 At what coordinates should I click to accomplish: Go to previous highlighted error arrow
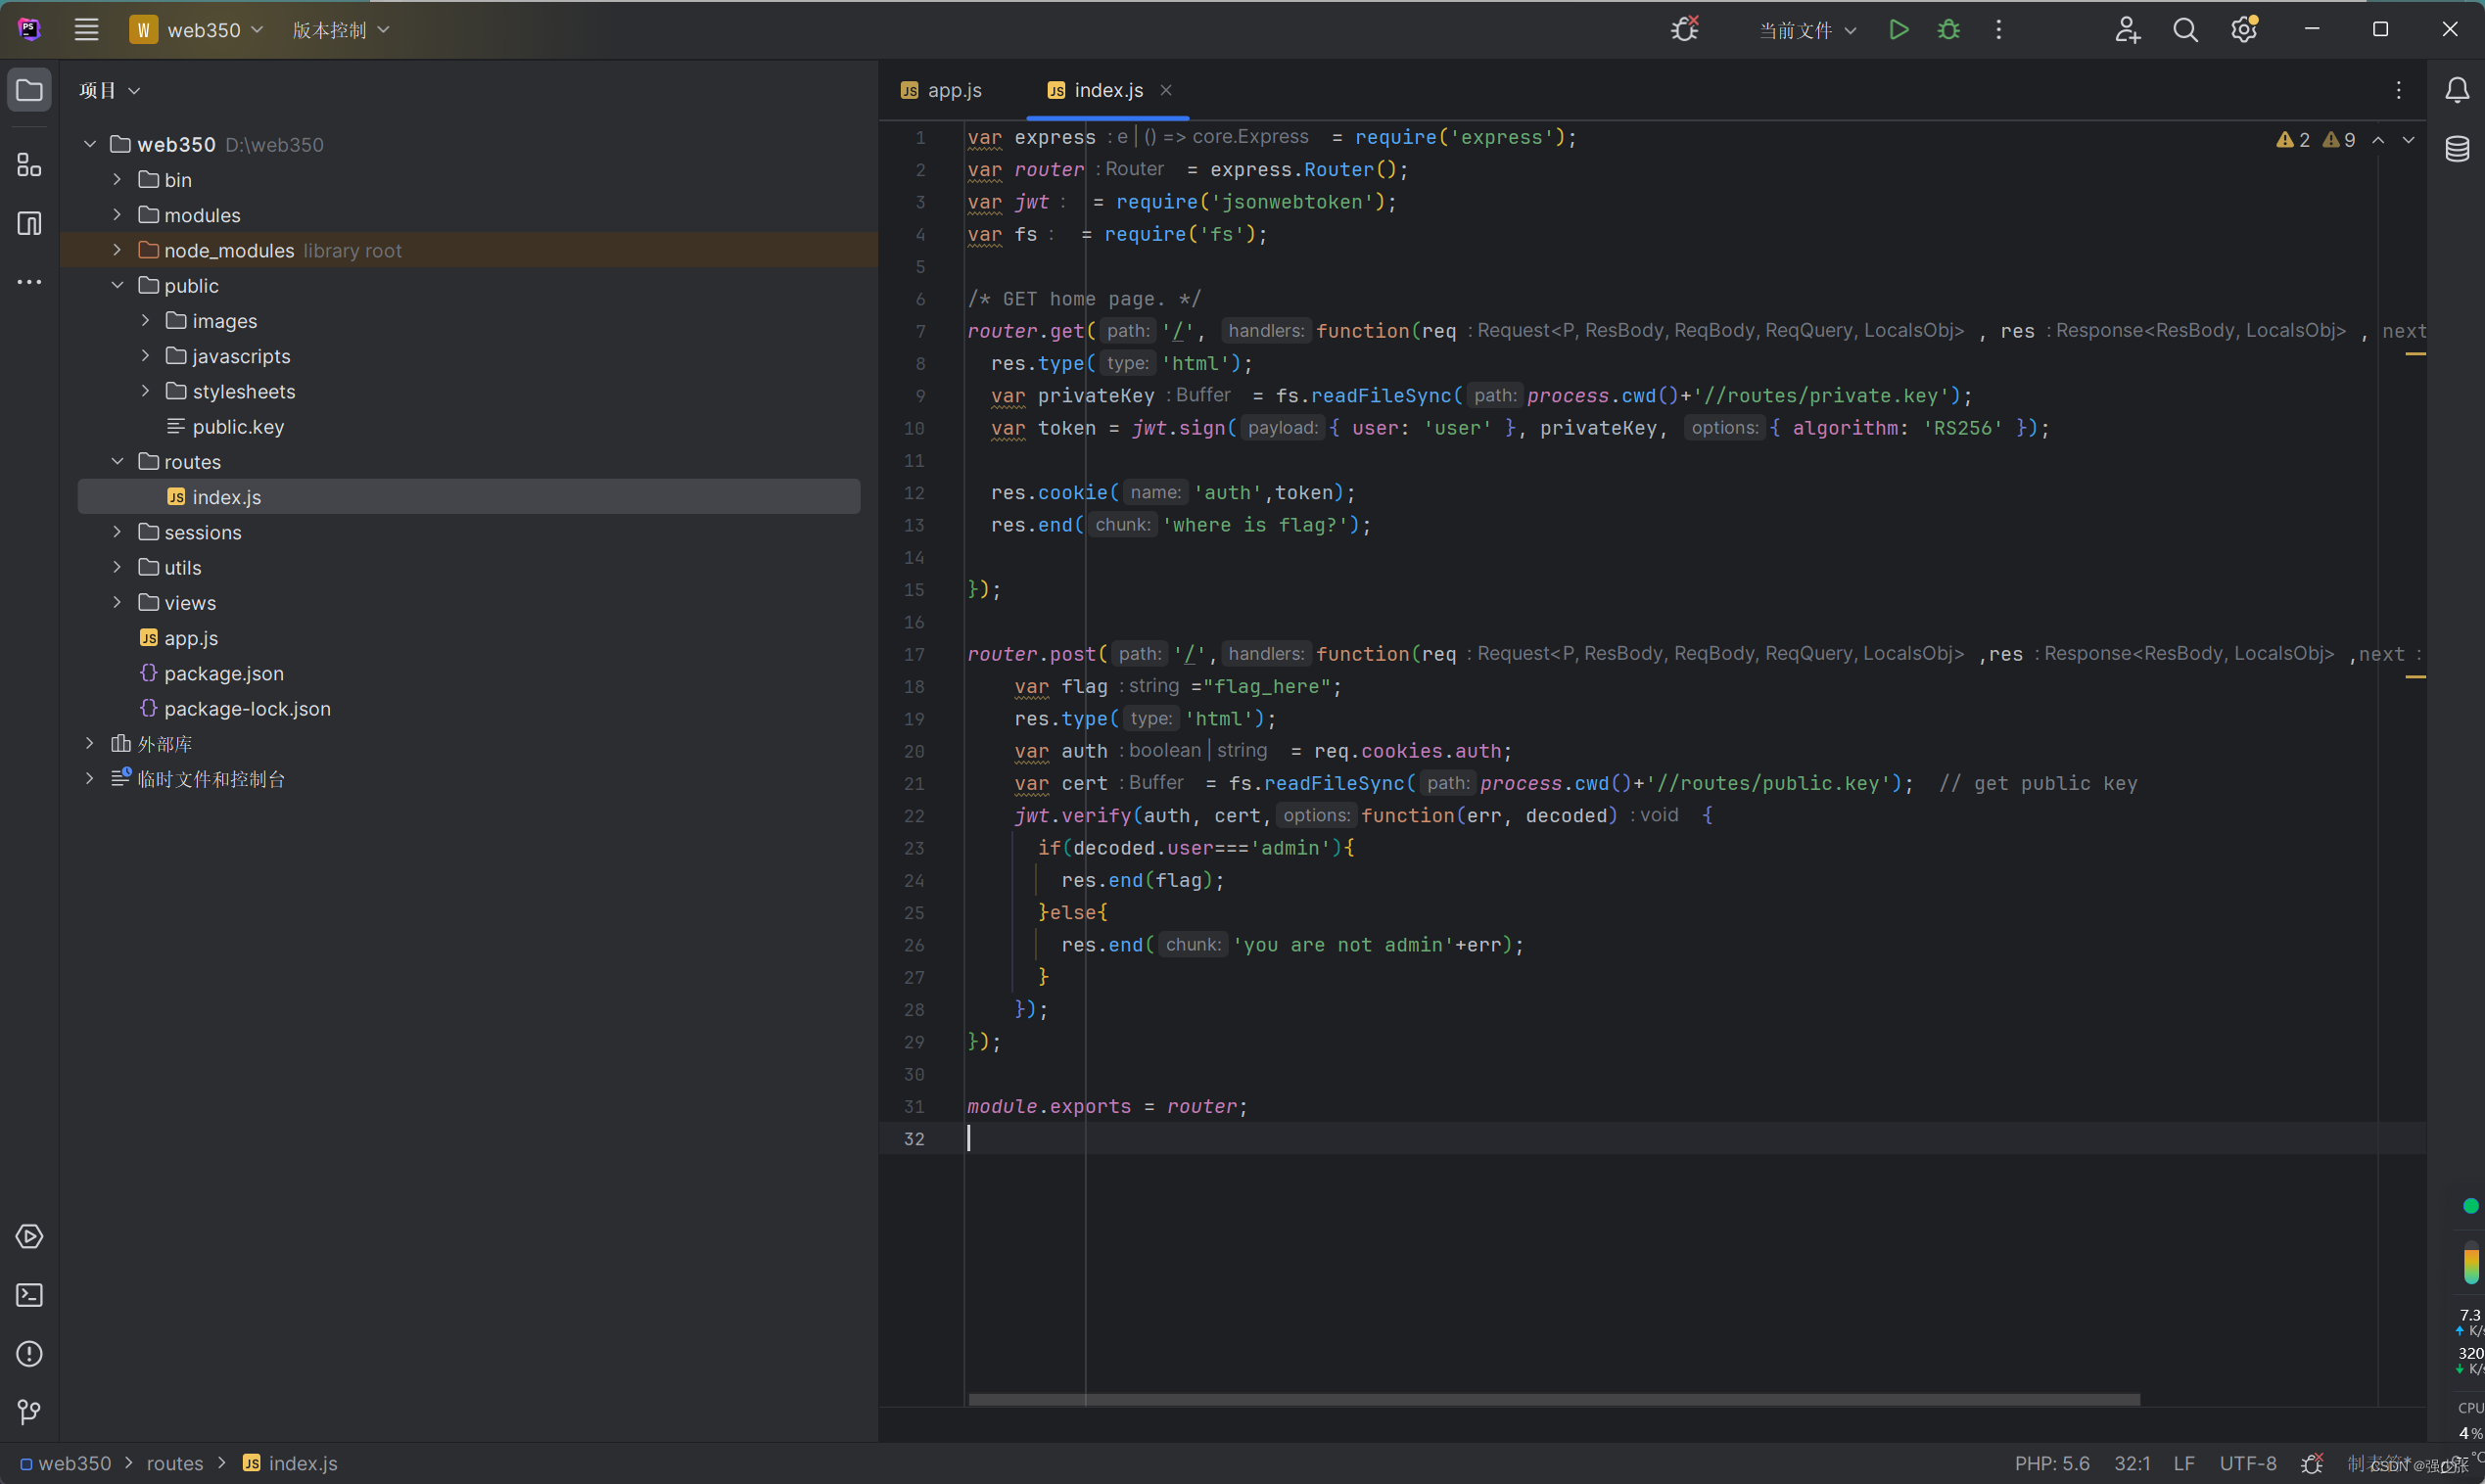click(x=2378, y=140)
